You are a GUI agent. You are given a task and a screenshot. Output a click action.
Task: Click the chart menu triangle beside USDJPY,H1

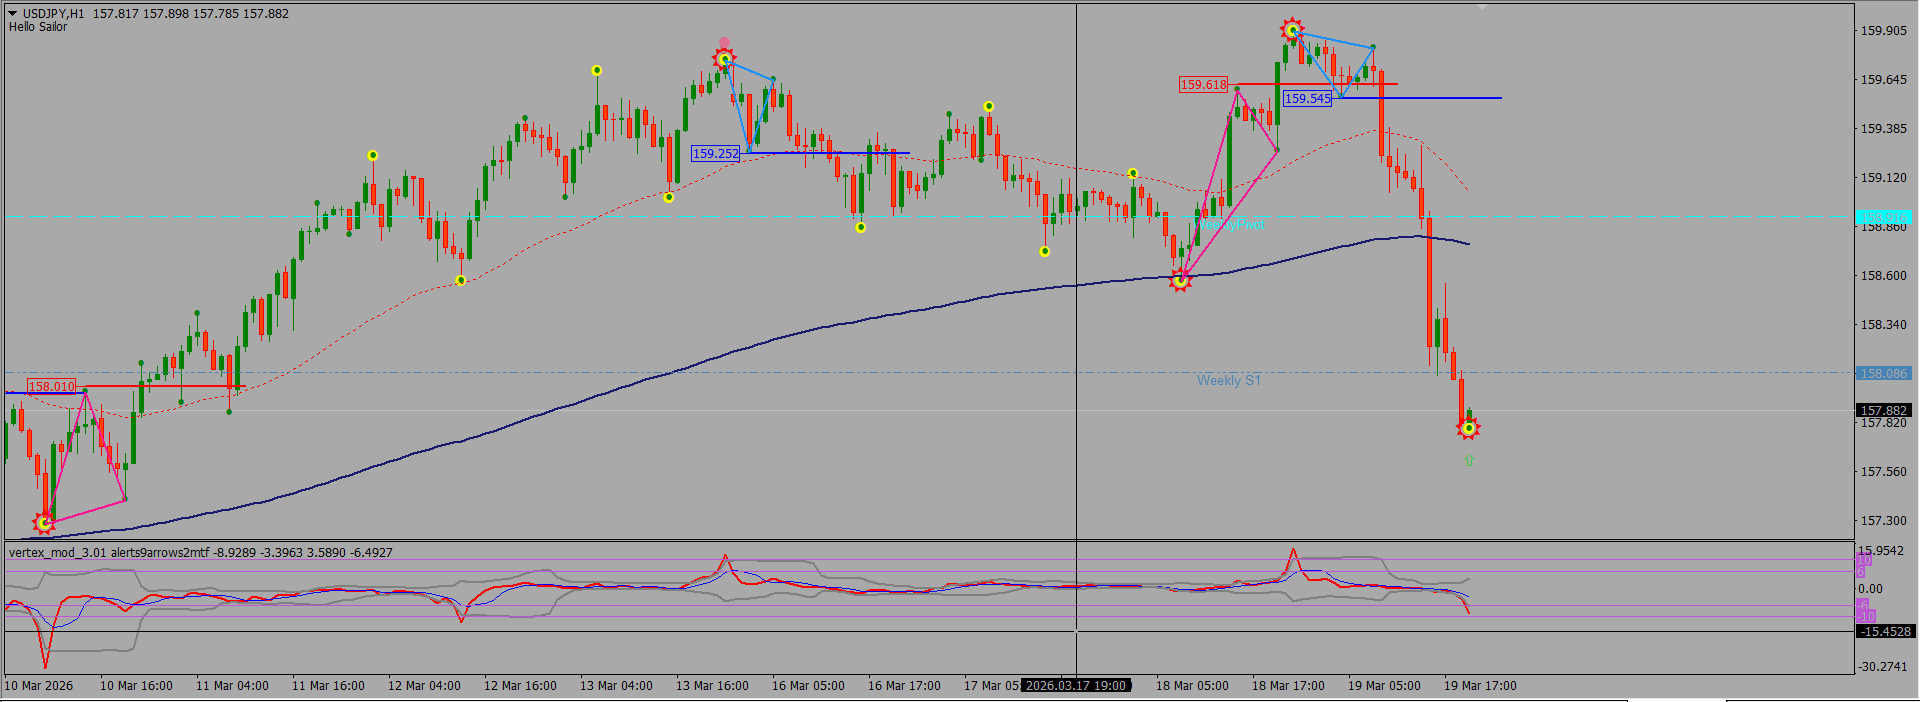click(x=13, y=14)
